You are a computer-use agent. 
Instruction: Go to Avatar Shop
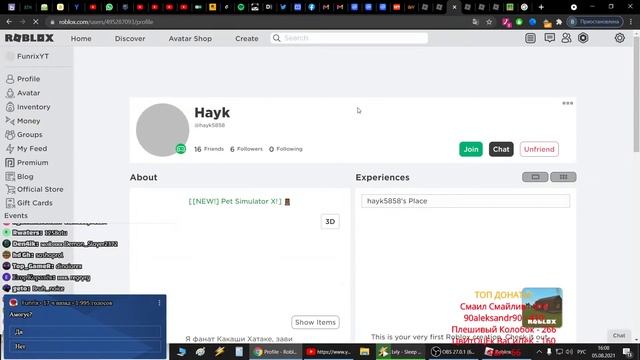pyautogui.click(x=190, y=38)
